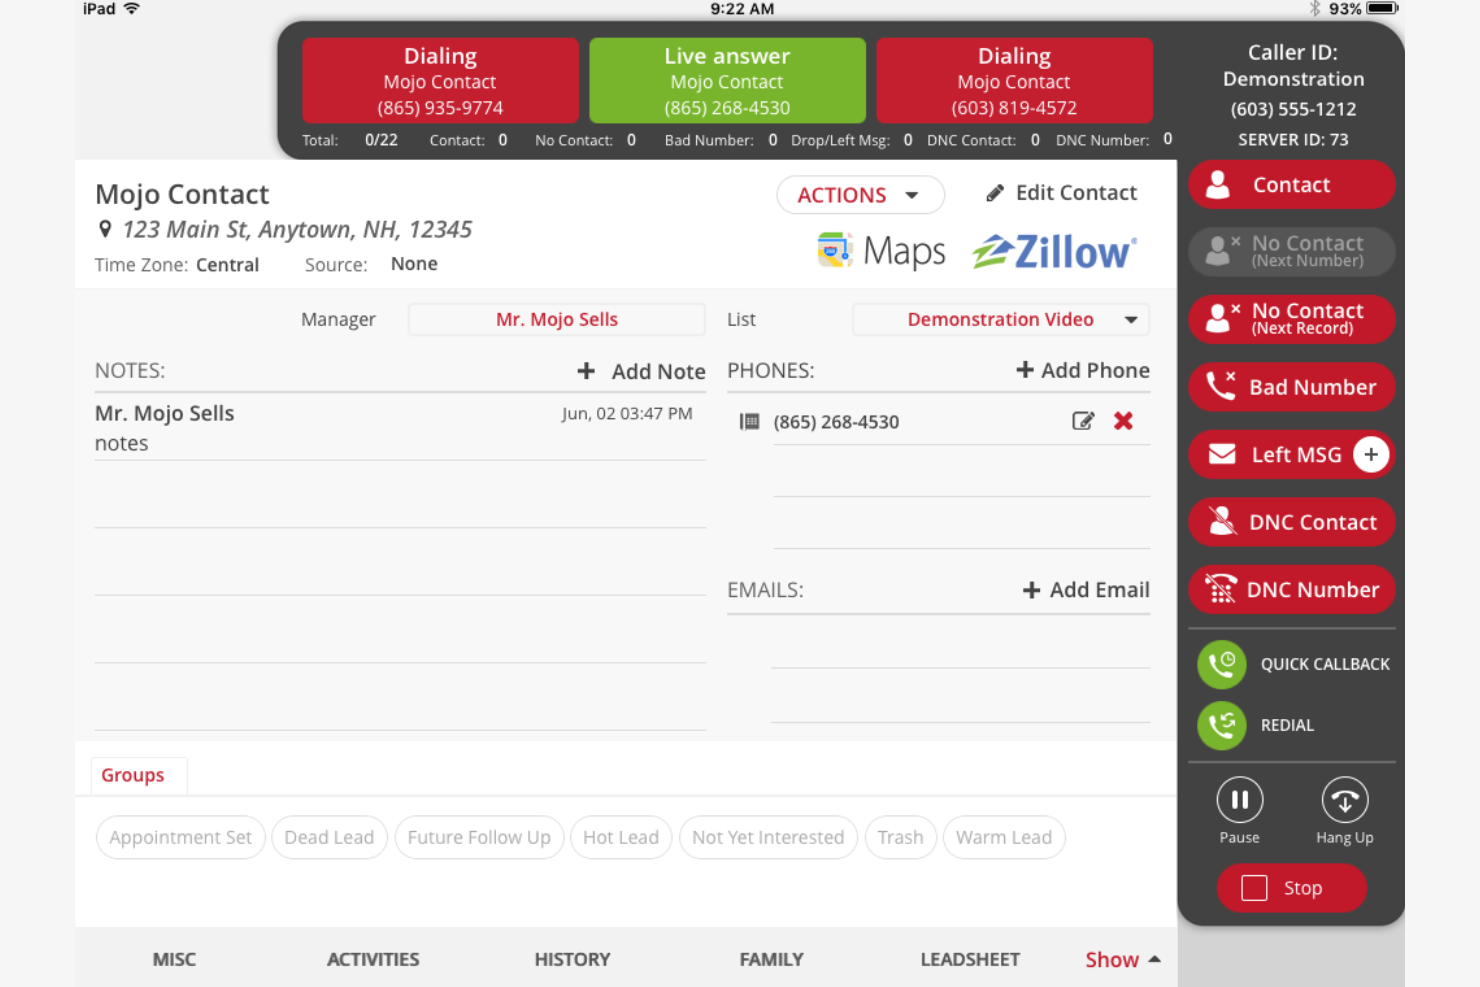Click Edit Contact

point(1061,192)
